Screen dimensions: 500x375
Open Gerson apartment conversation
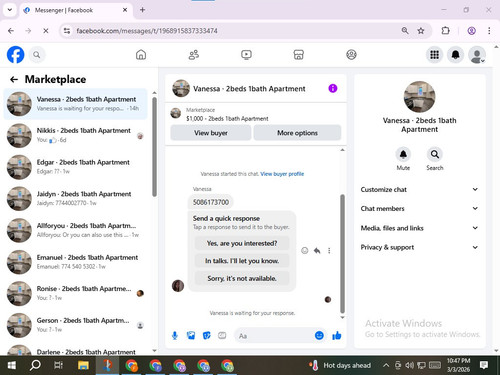tap(75, 325)
